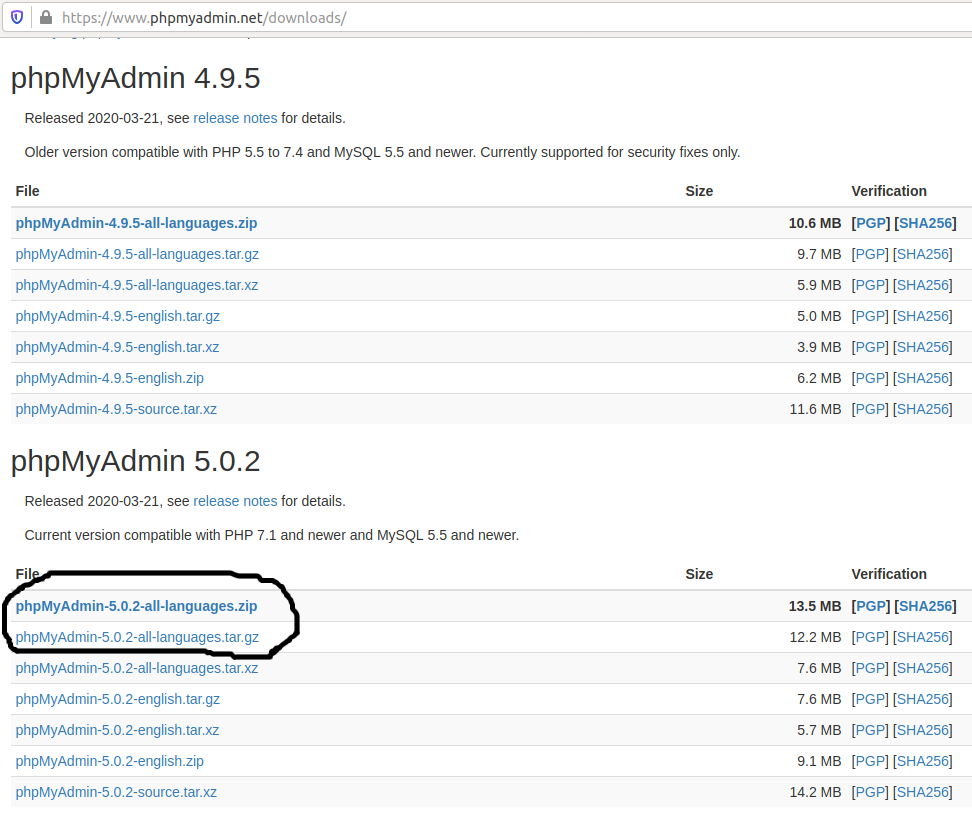Viewport: 972px width, 821px height.
Task: Click the 13.5 MB size cell
Action: (x=815, y=606)
